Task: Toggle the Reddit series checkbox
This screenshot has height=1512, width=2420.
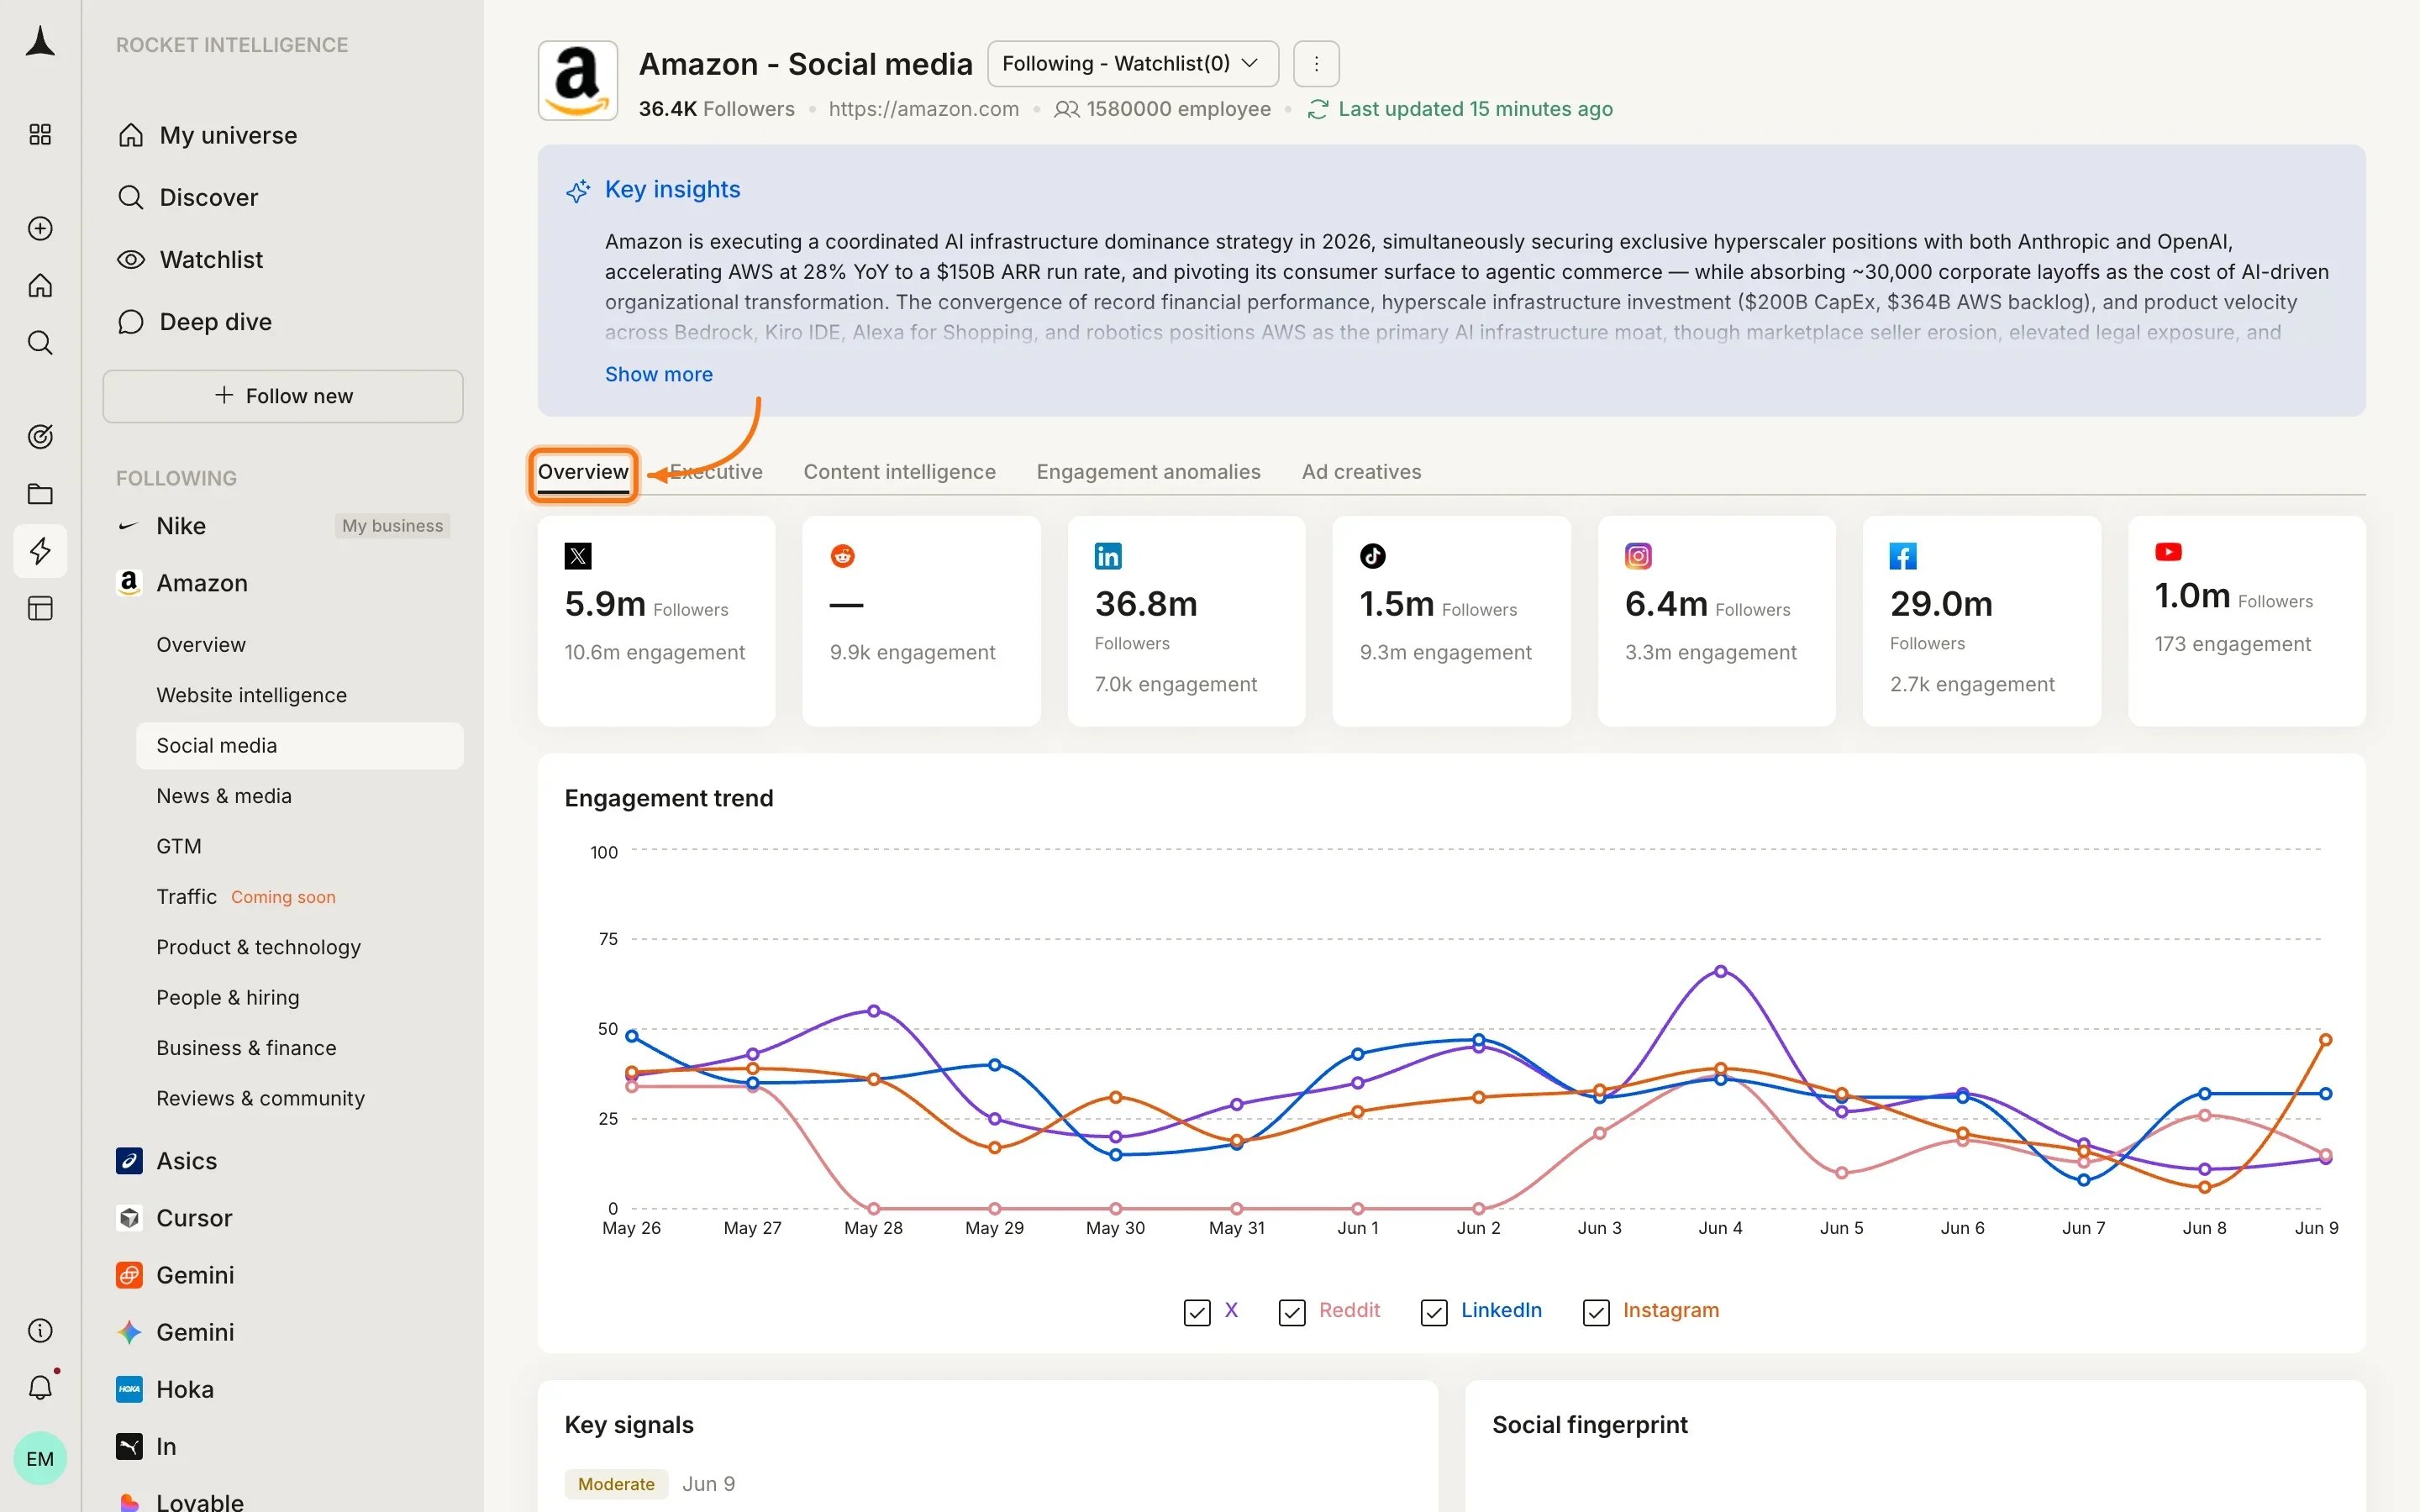Action: click(x=1292, y=1312)
